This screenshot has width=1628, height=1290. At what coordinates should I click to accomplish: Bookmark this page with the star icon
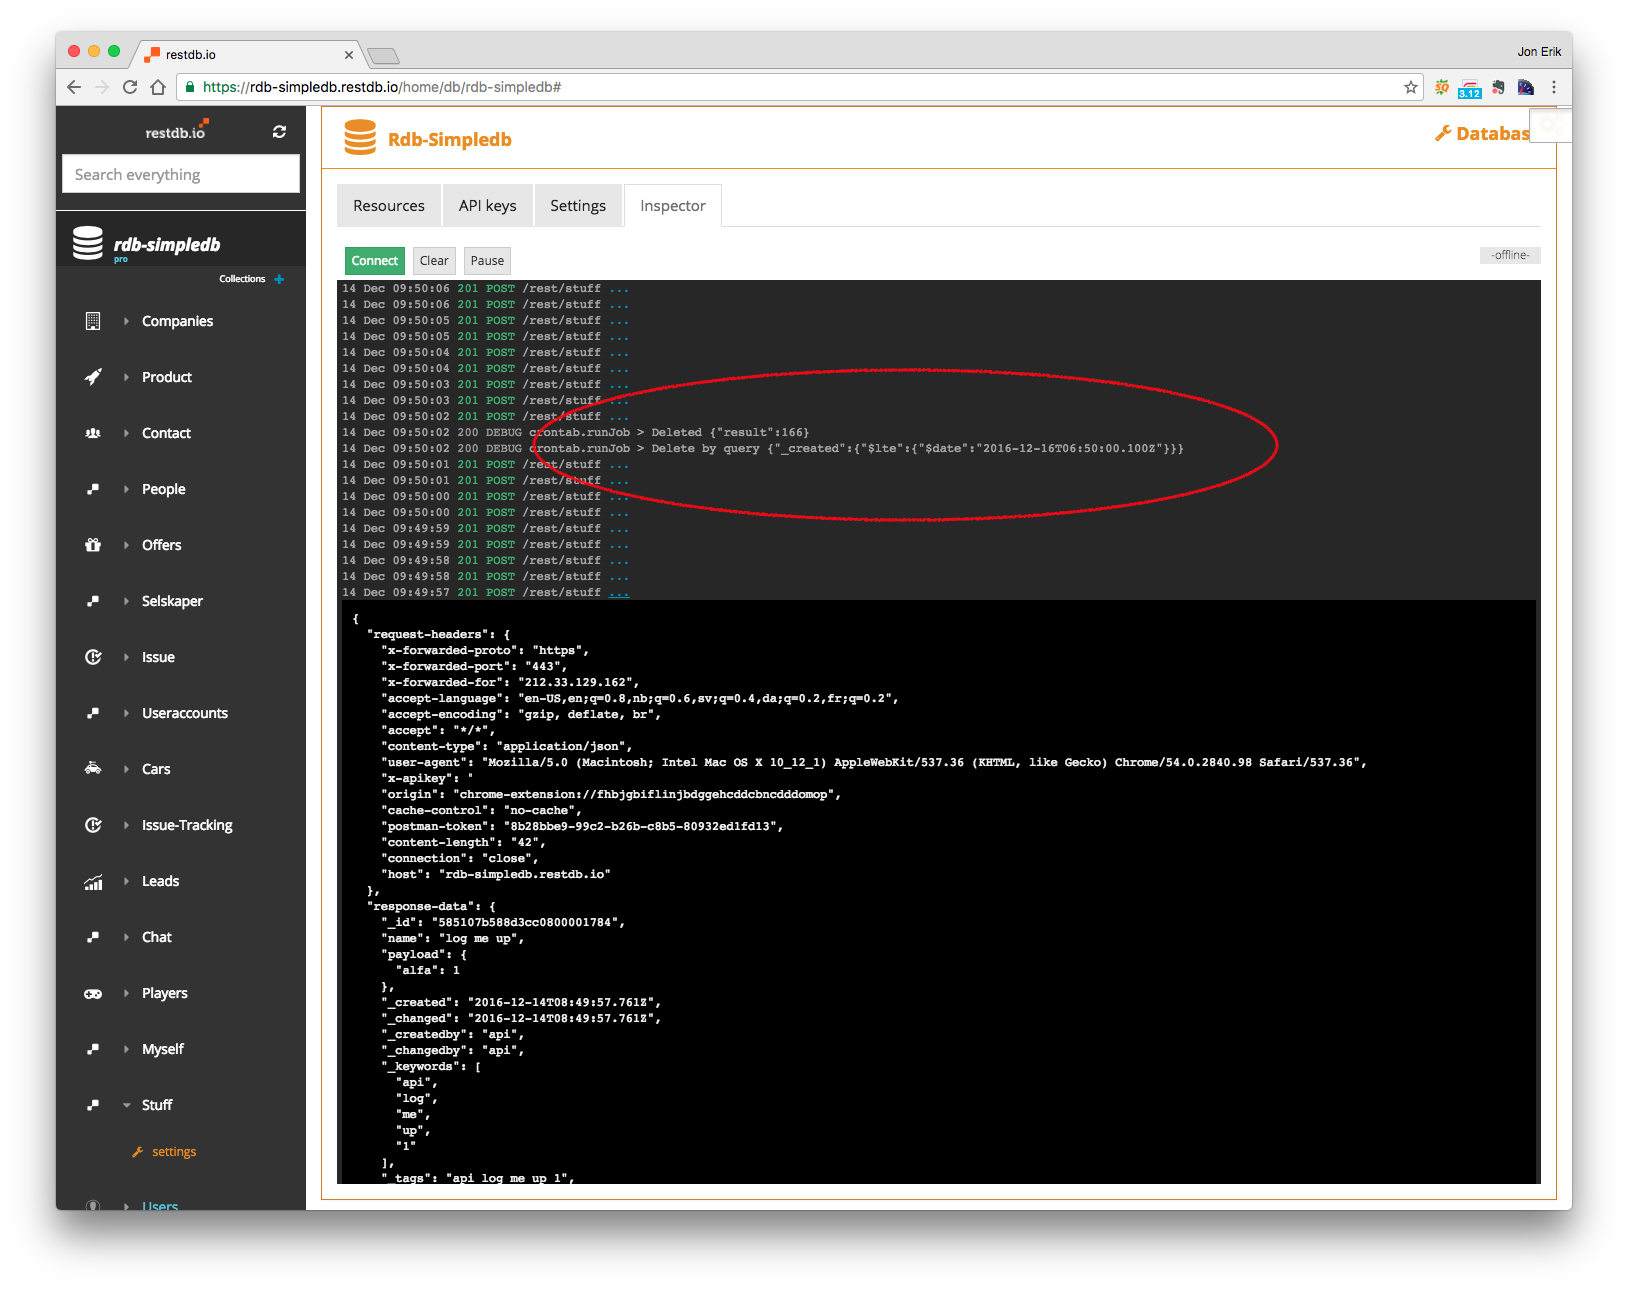pyautogui.click(x=1411, y=87)
